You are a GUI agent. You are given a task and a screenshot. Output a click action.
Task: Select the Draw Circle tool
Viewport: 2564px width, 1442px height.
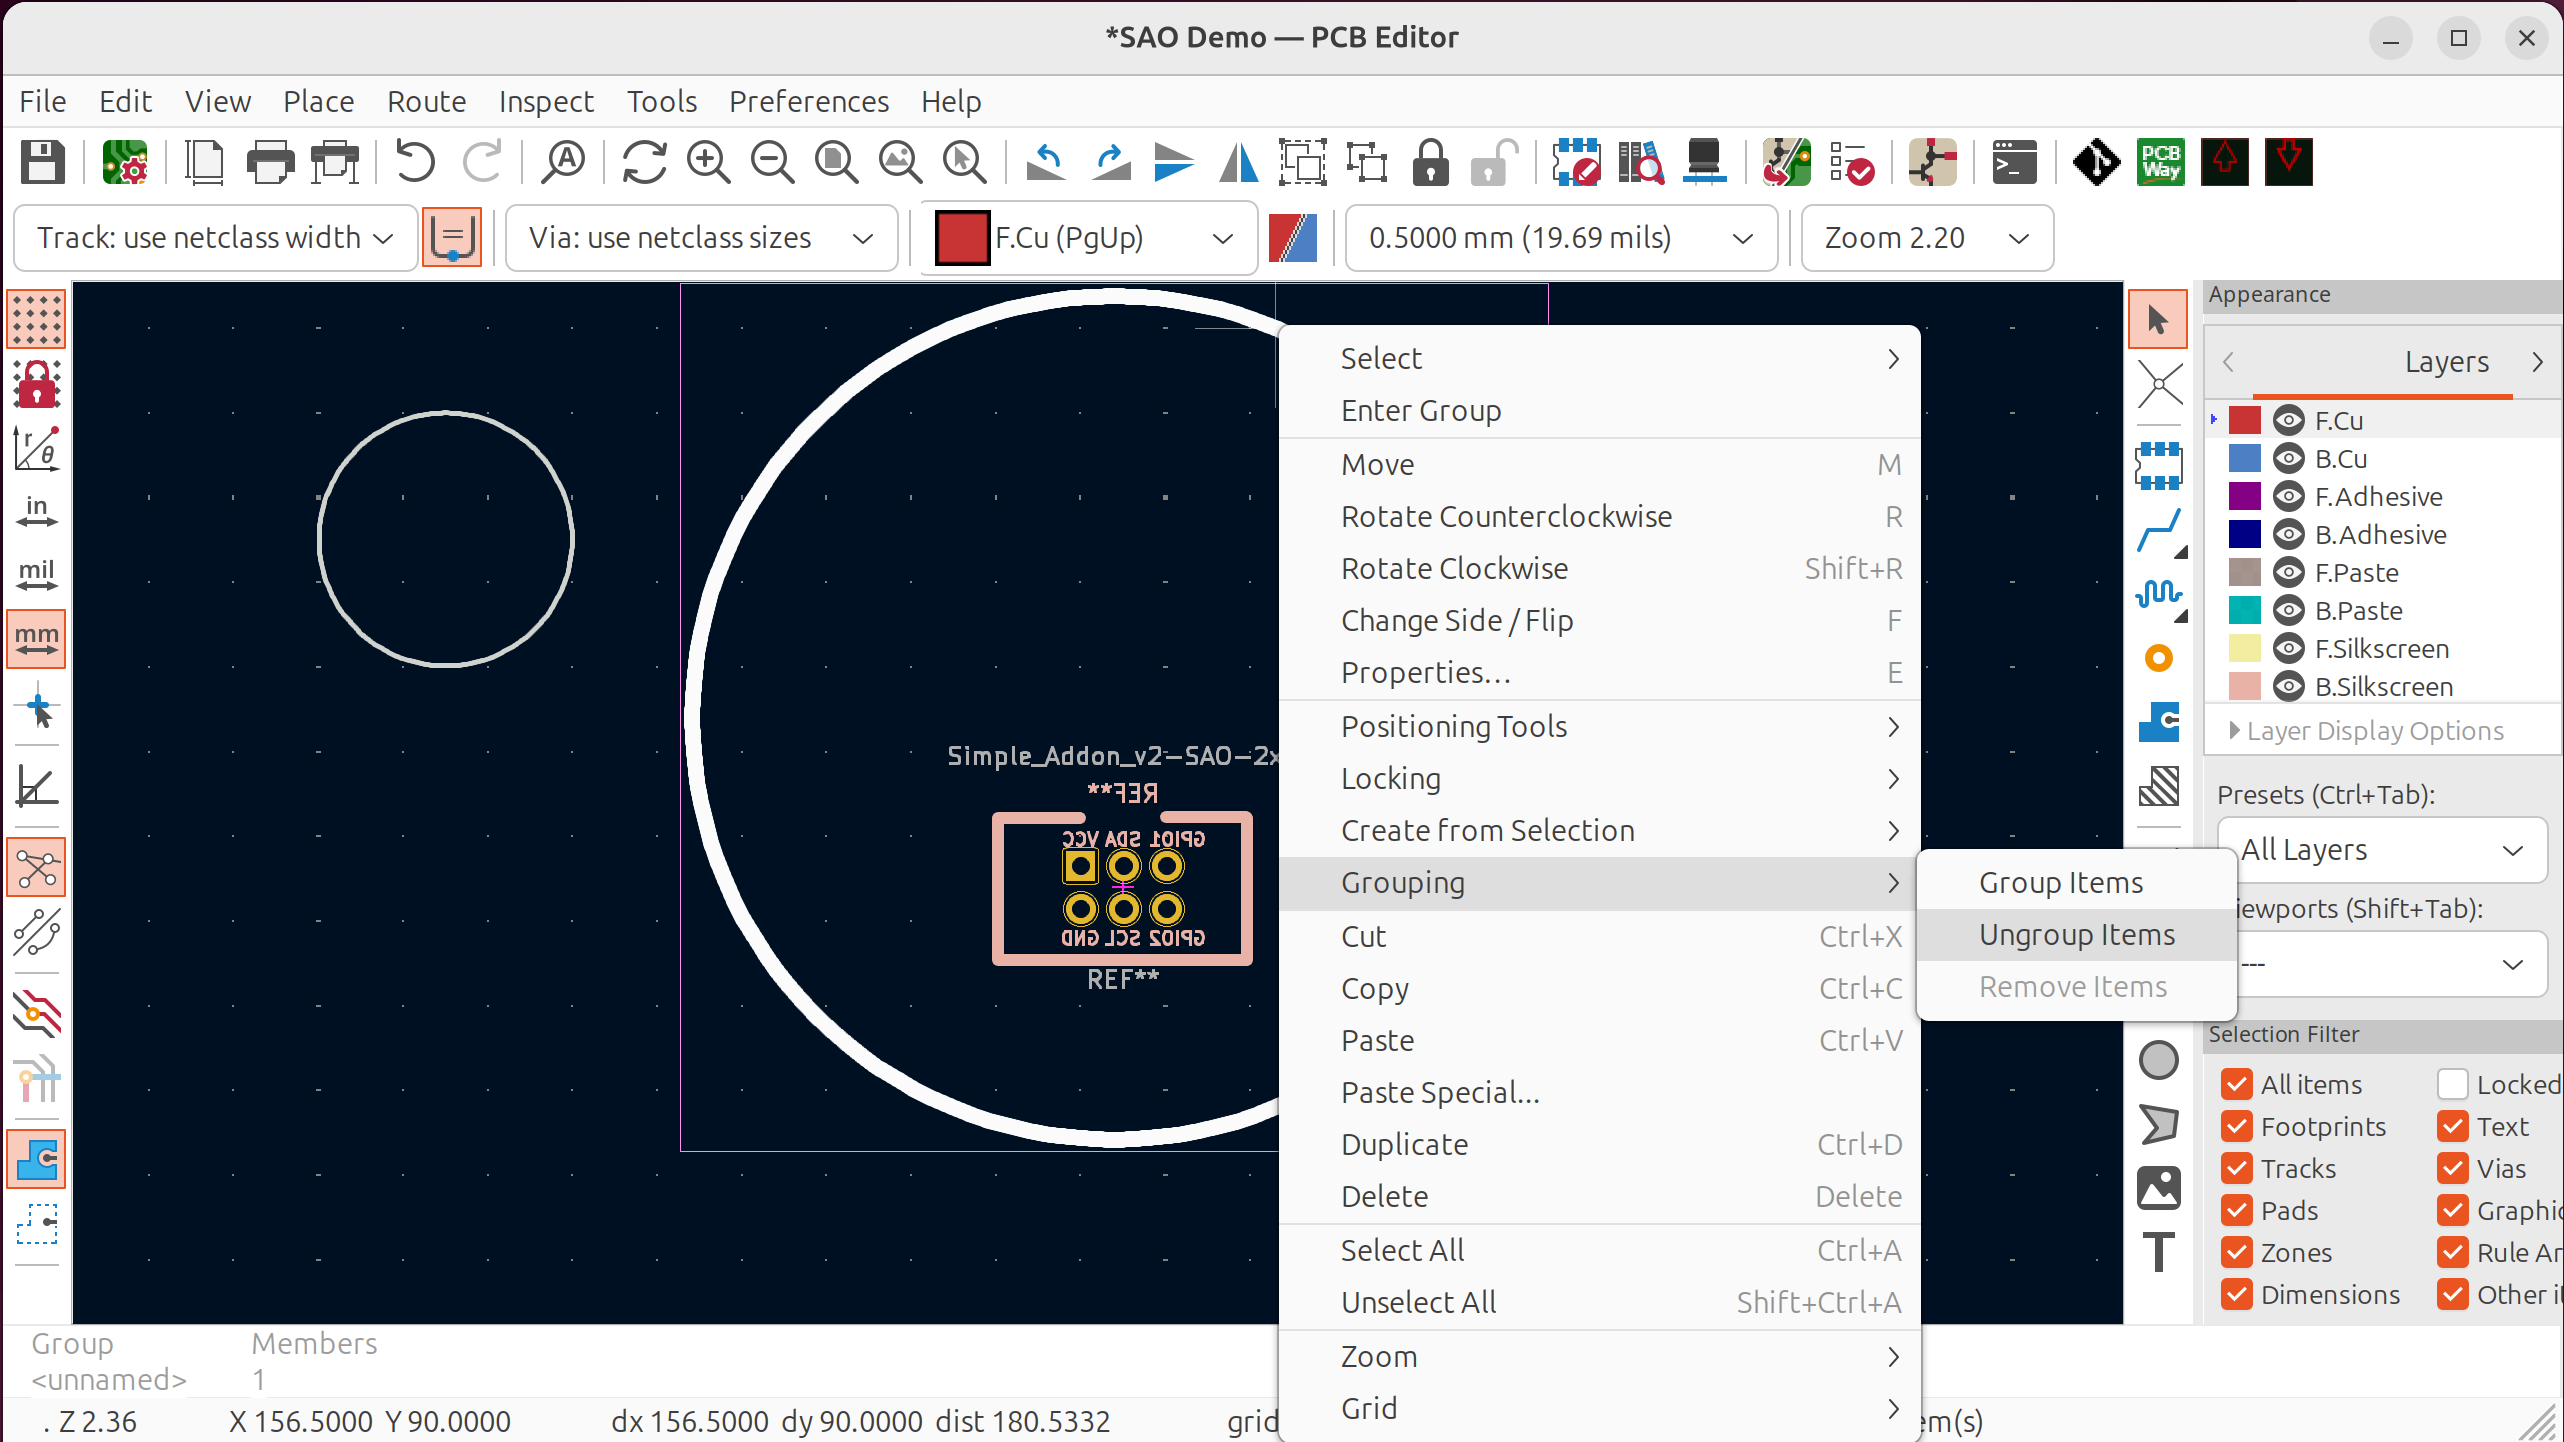(x=2158, y=1060)
